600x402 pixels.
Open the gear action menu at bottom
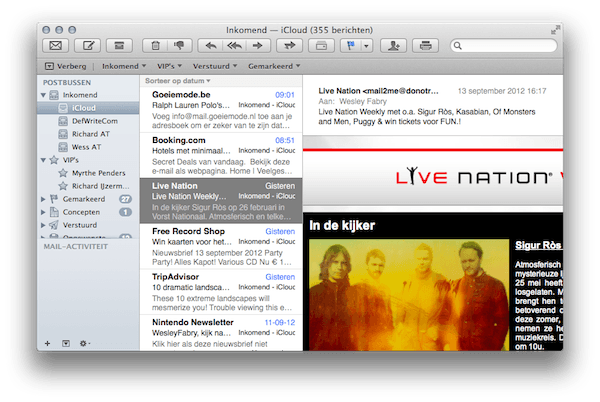[x=84, y=343]
